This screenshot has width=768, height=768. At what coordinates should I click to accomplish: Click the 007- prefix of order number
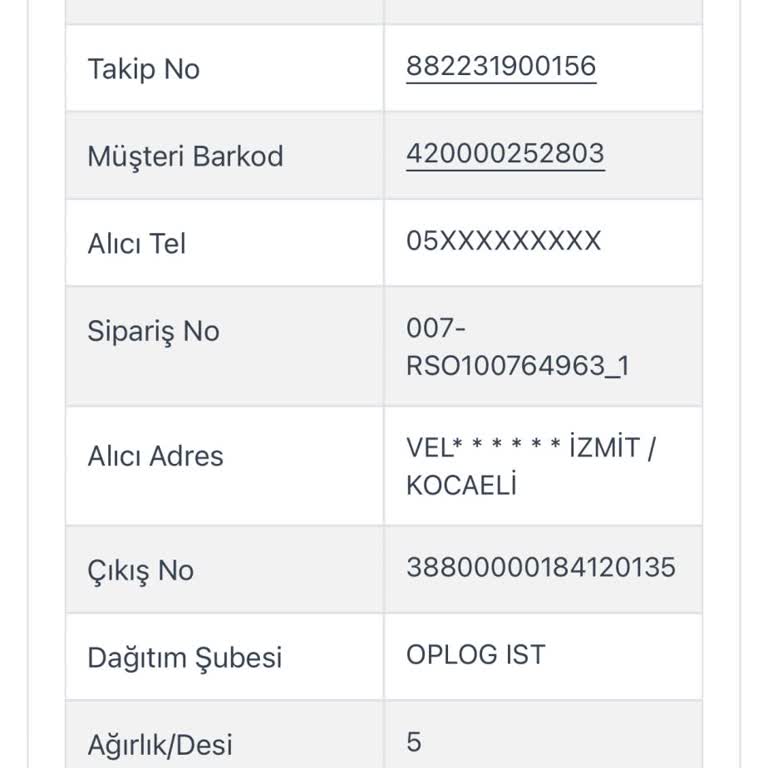tap(435, 328)
